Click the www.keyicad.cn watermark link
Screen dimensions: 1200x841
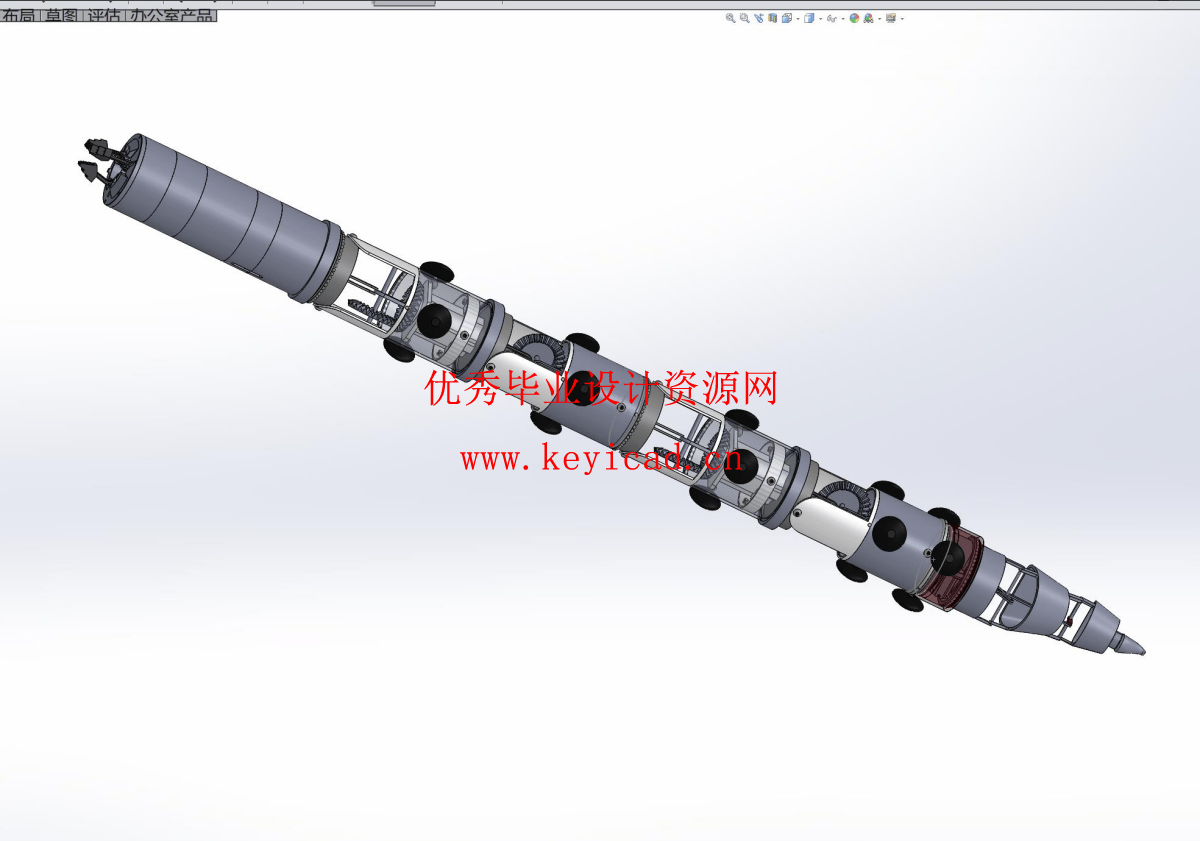point(600,459)
